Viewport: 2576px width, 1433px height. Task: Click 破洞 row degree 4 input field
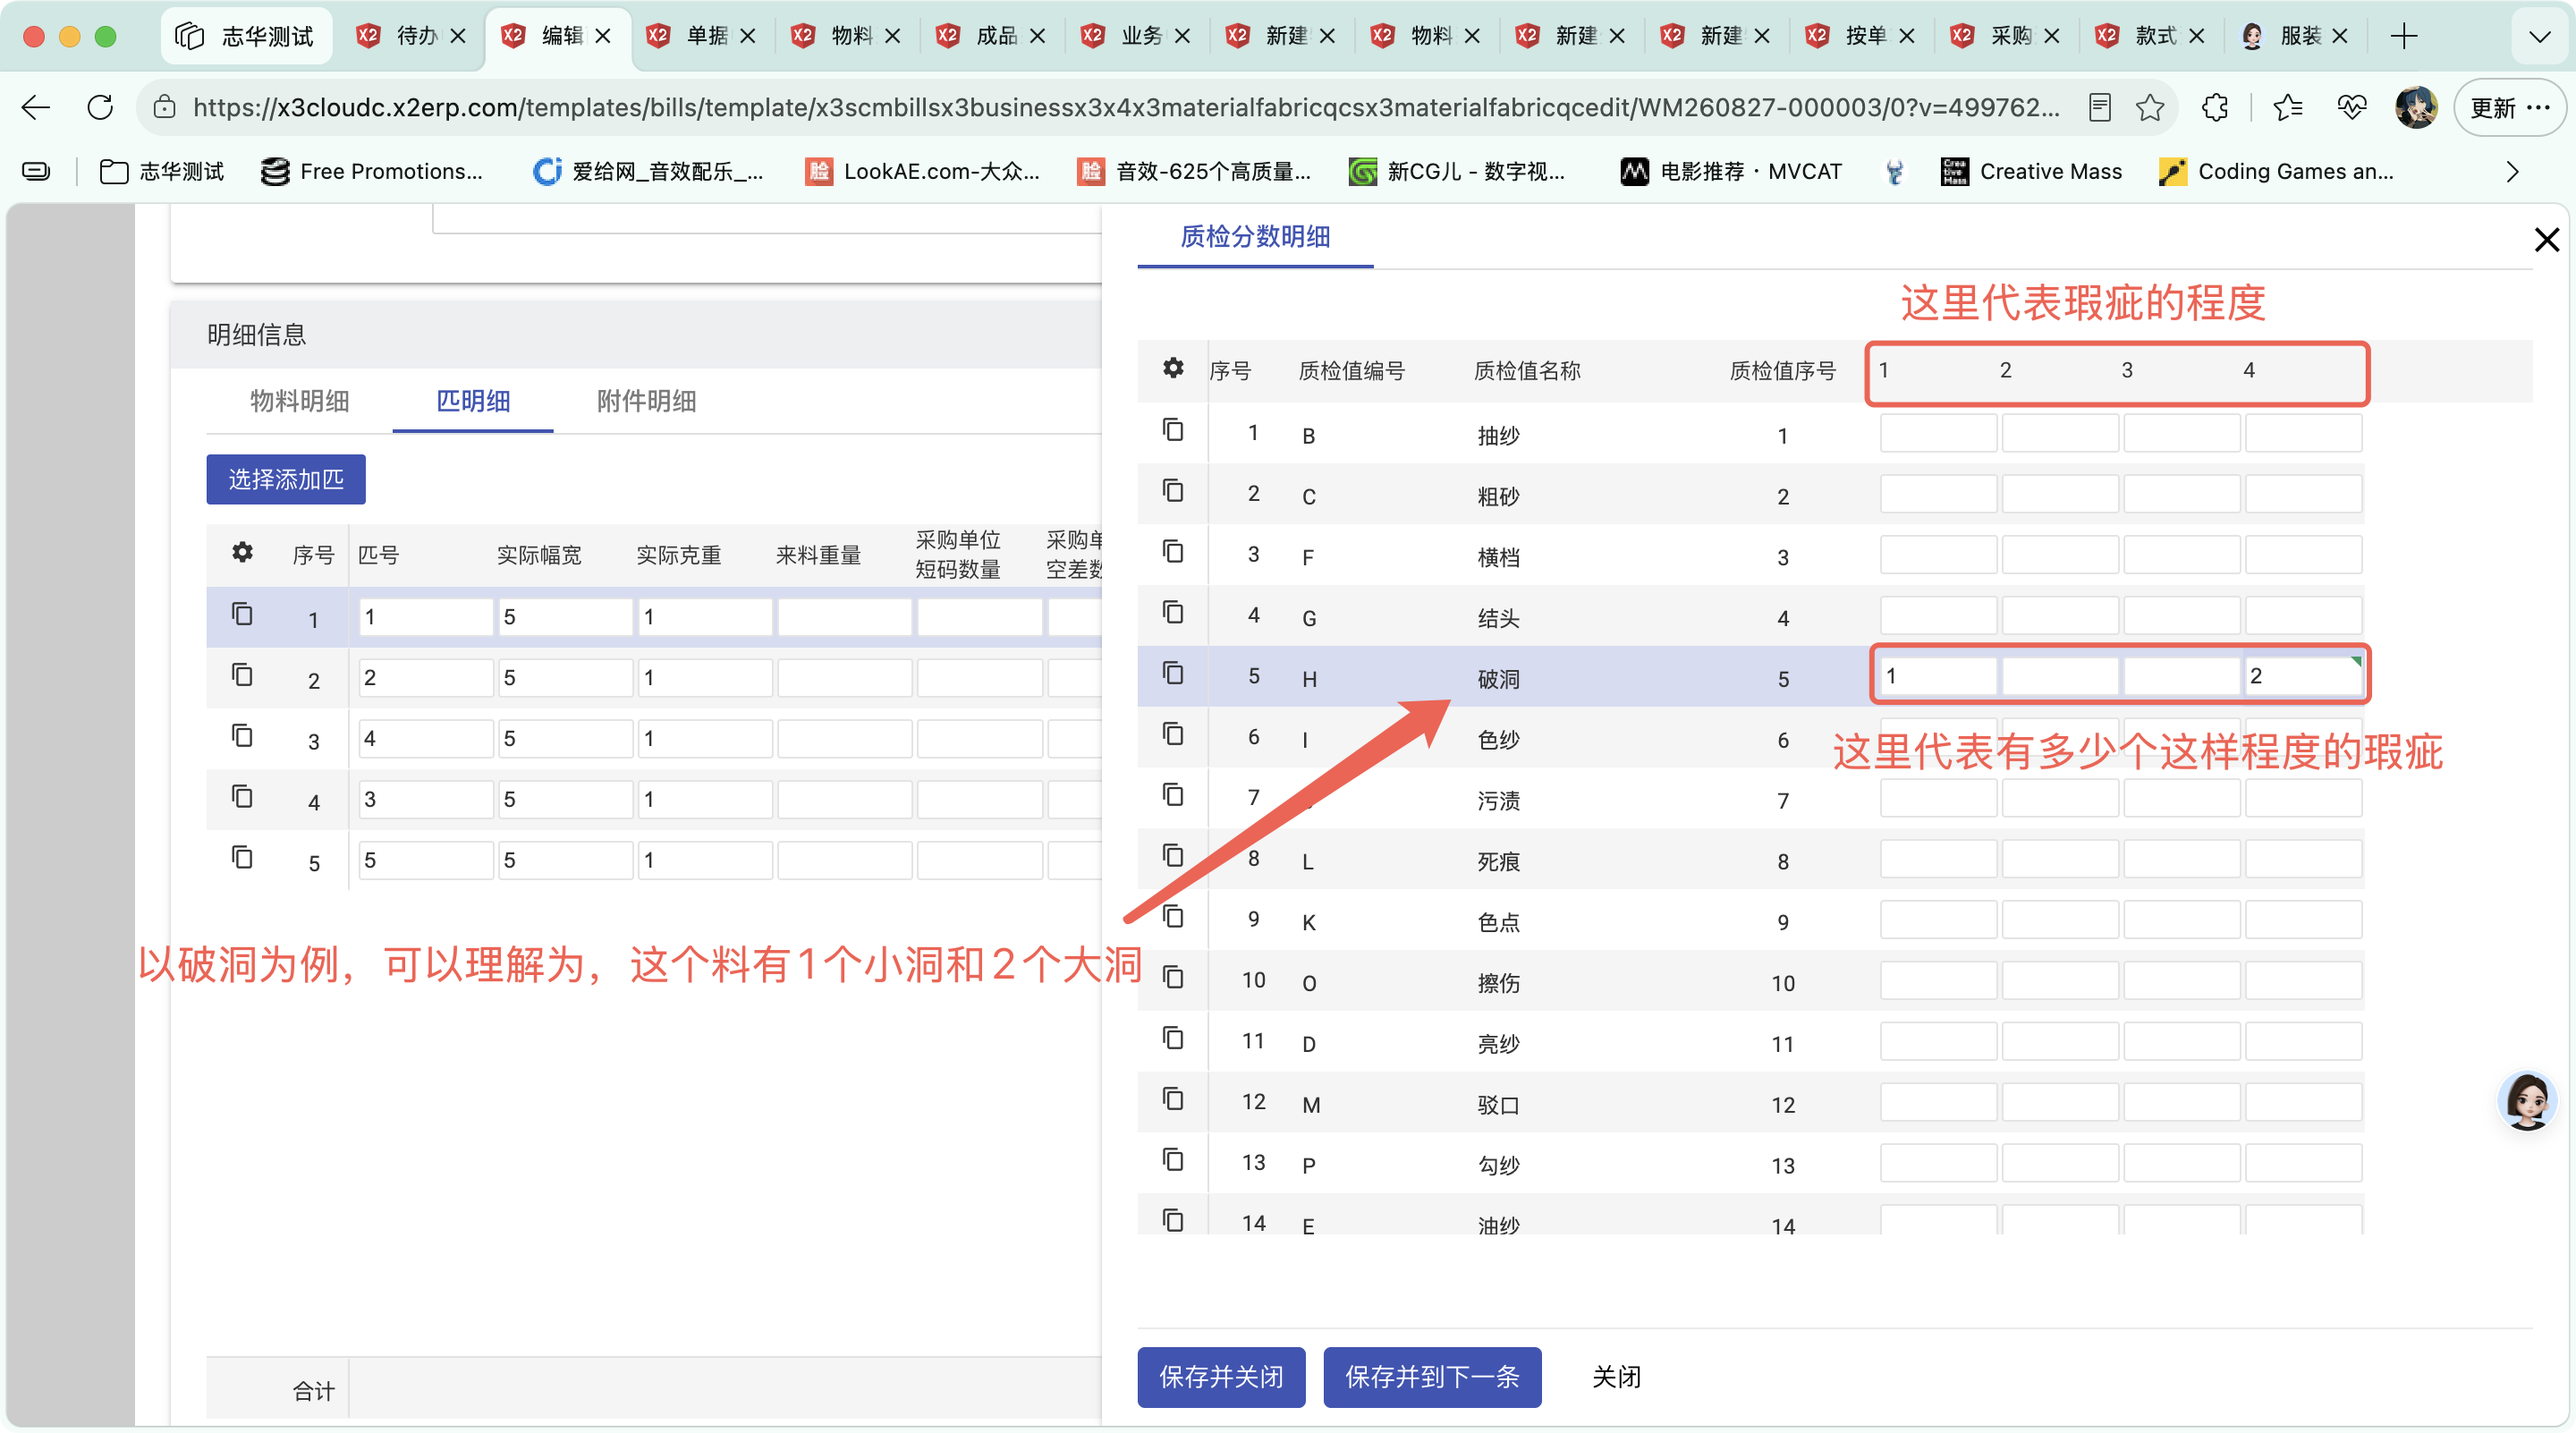click(2302, 676)
